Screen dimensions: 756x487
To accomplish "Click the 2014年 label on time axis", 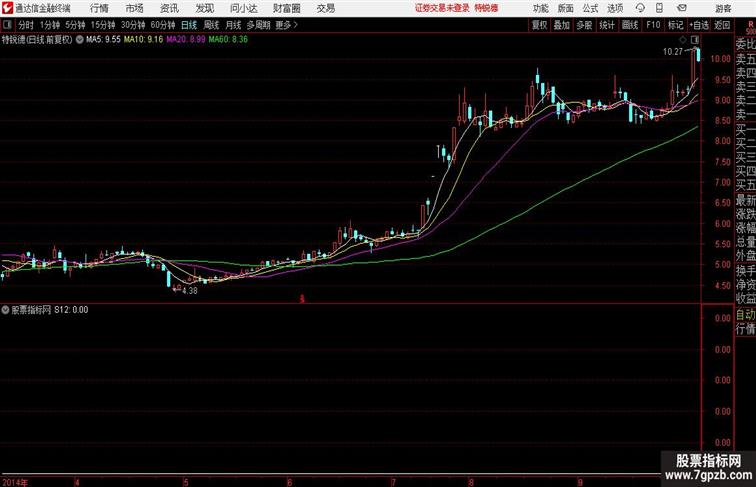I will pos(15,482).
